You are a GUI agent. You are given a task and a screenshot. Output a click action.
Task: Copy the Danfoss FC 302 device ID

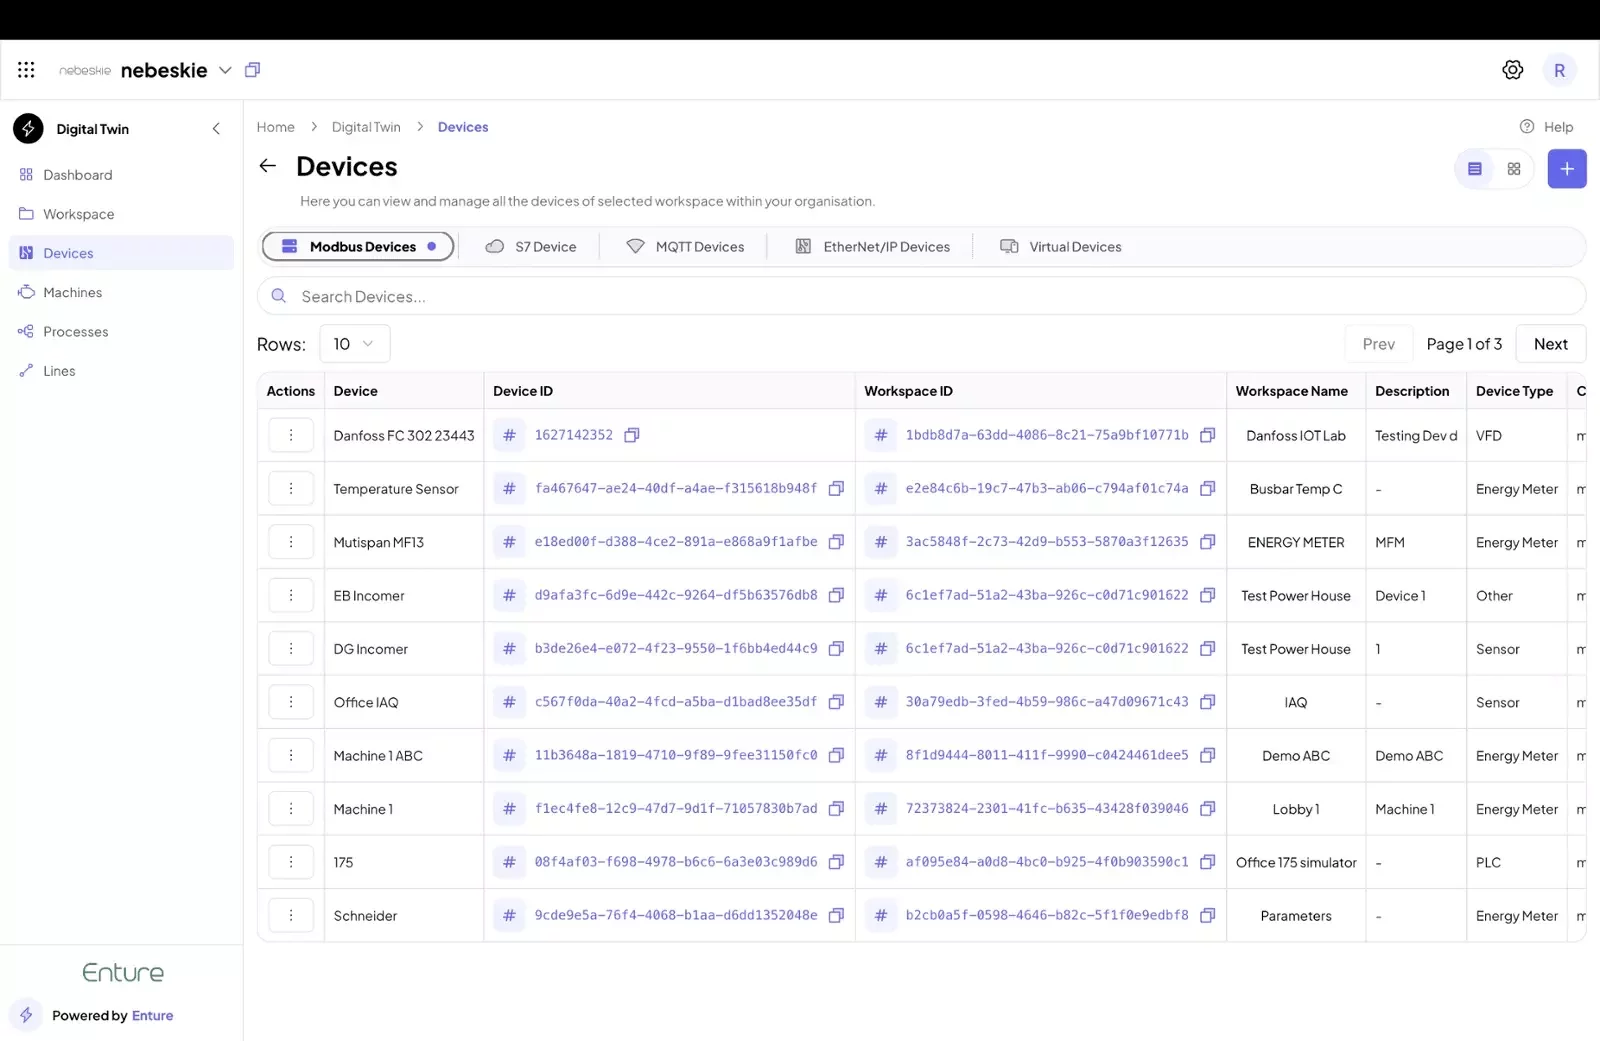tap(631, 435)
